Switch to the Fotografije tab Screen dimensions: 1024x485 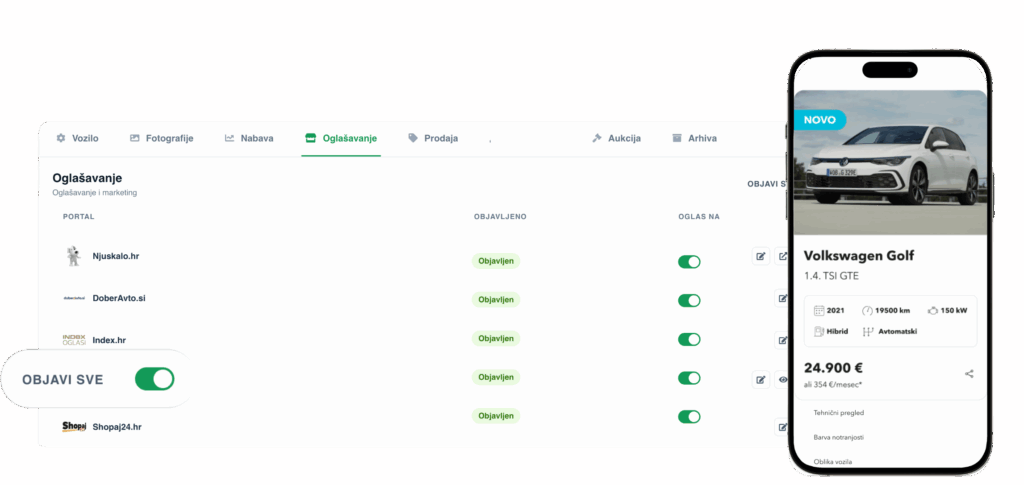161,138
